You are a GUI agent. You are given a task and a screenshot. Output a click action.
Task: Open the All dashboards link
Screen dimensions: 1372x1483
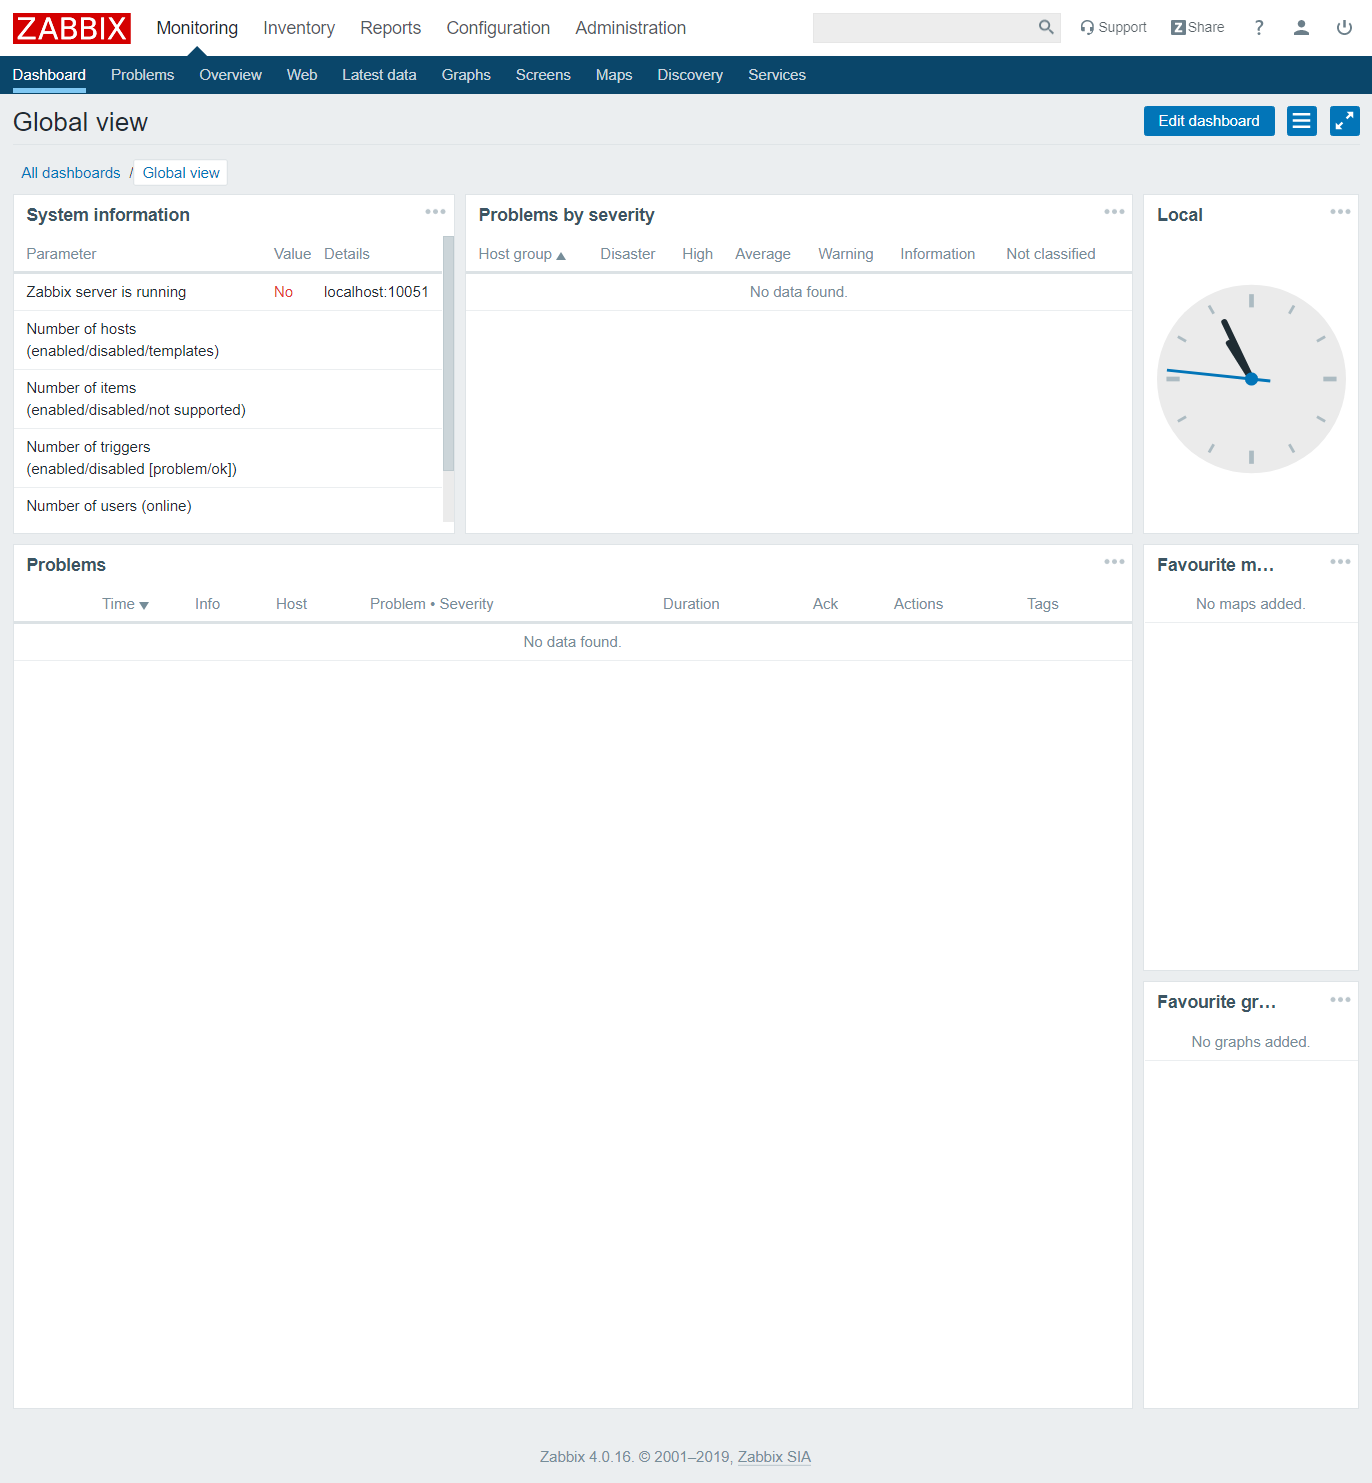(x=71, y=173)
